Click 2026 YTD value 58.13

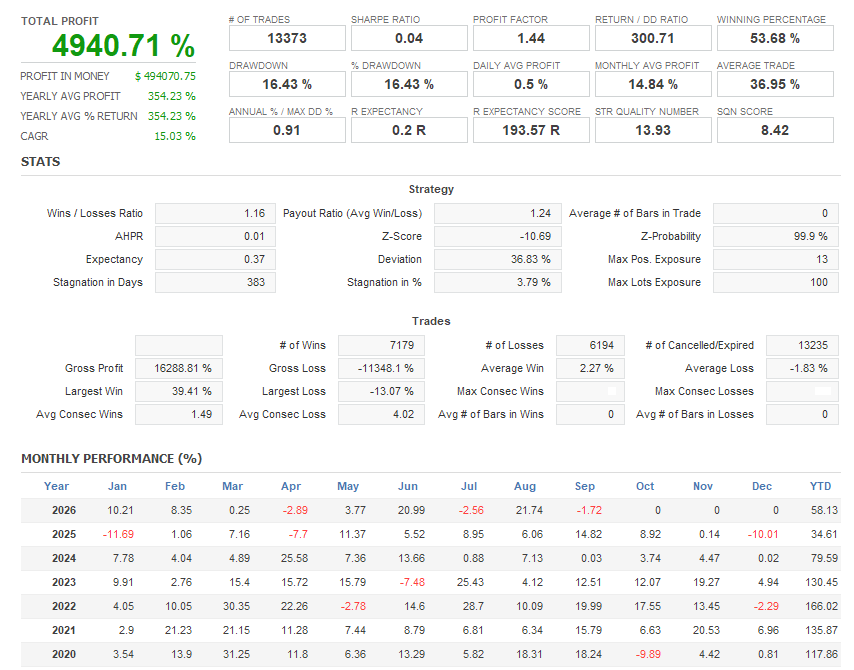point(824,510)
